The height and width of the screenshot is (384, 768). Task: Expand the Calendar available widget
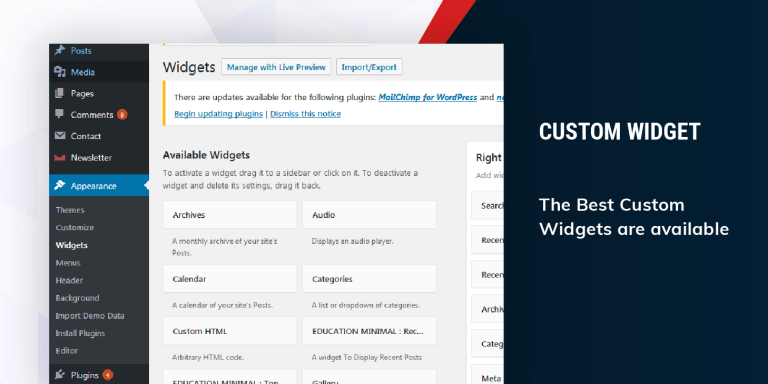[x=230, y=279]
